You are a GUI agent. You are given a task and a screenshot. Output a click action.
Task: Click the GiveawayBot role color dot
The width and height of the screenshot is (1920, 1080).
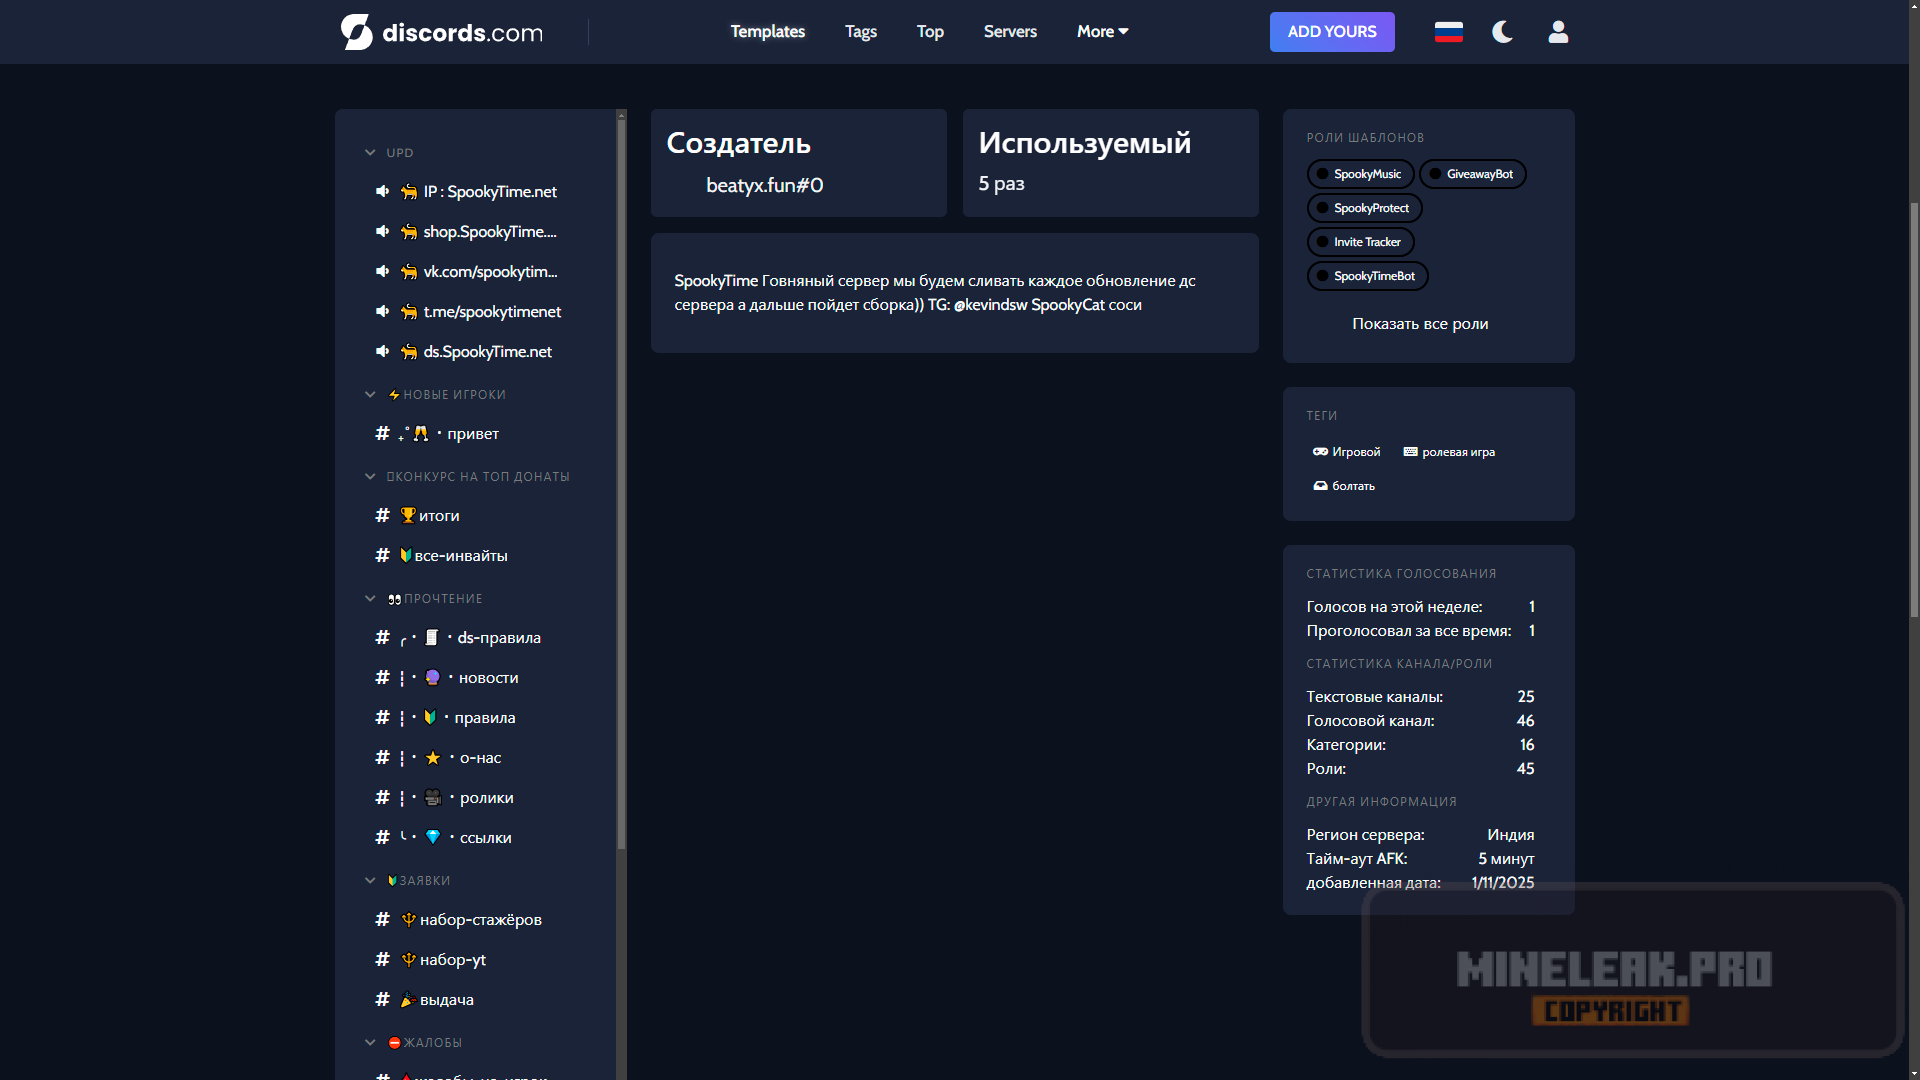click(1435, 174)
